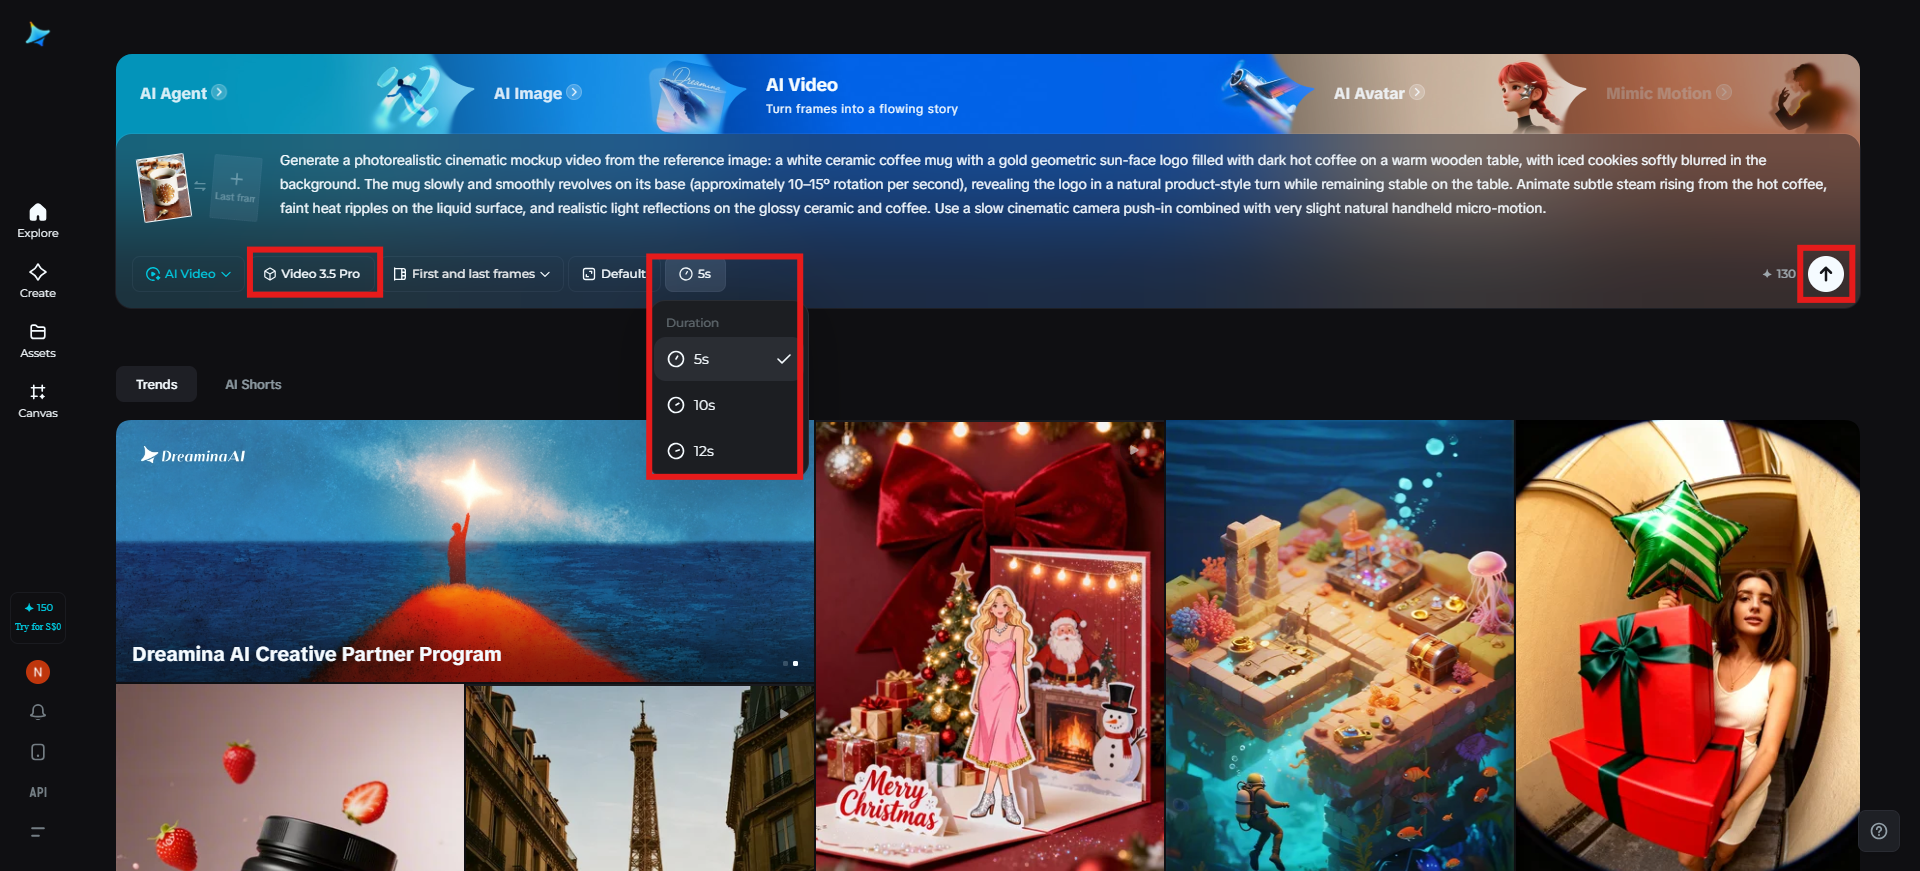Open the Video 3.5 Pro model selector

(312, 274)
